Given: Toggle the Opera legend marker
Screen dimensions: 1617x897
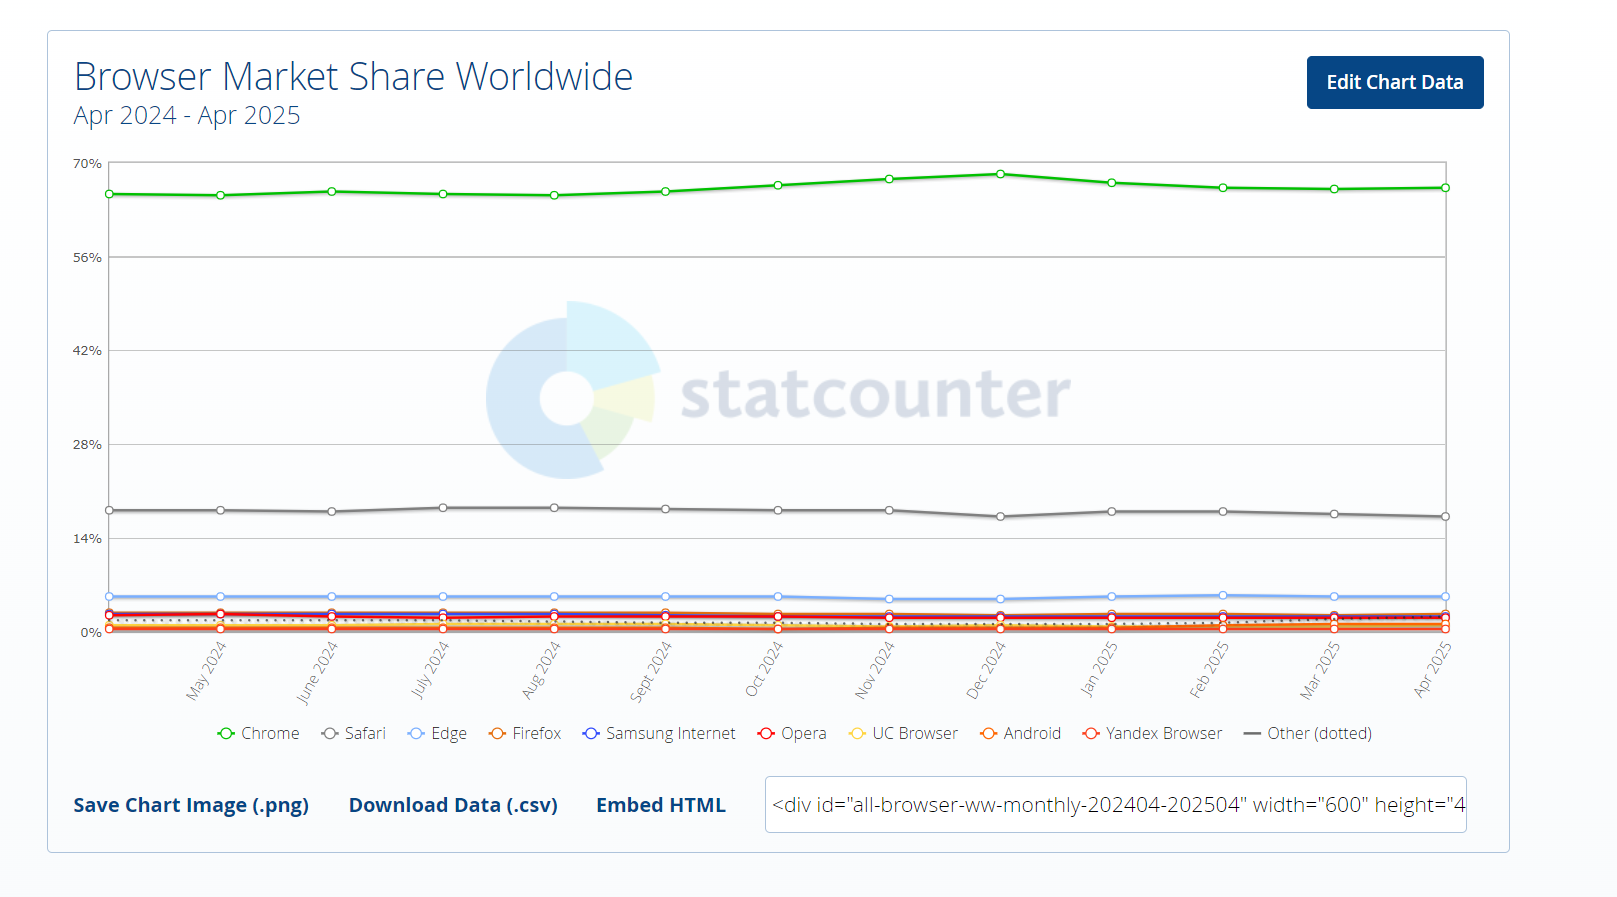Looking at the screenshot, I should [x=766, y=734].
